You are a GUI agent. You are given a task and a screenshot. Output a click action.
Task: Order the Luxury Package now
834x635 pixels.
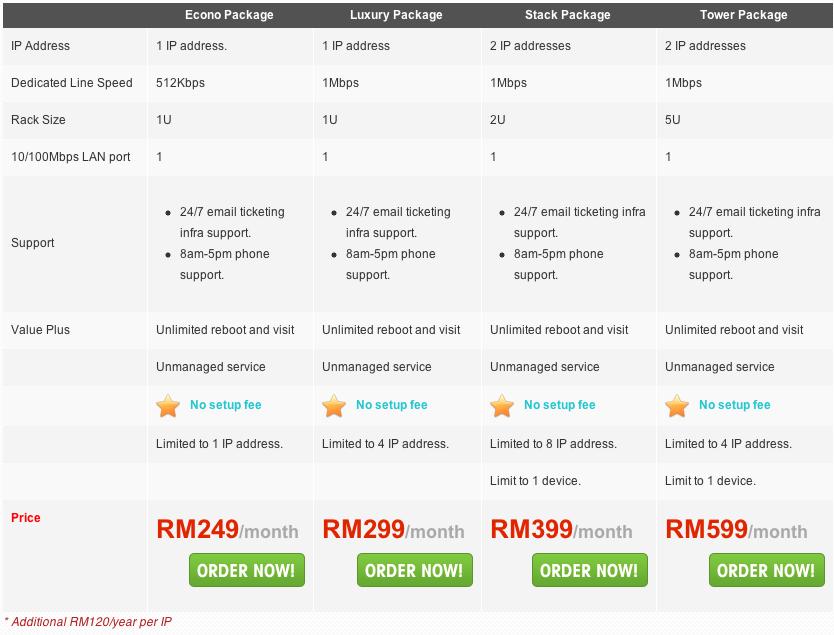coord(415,570)
